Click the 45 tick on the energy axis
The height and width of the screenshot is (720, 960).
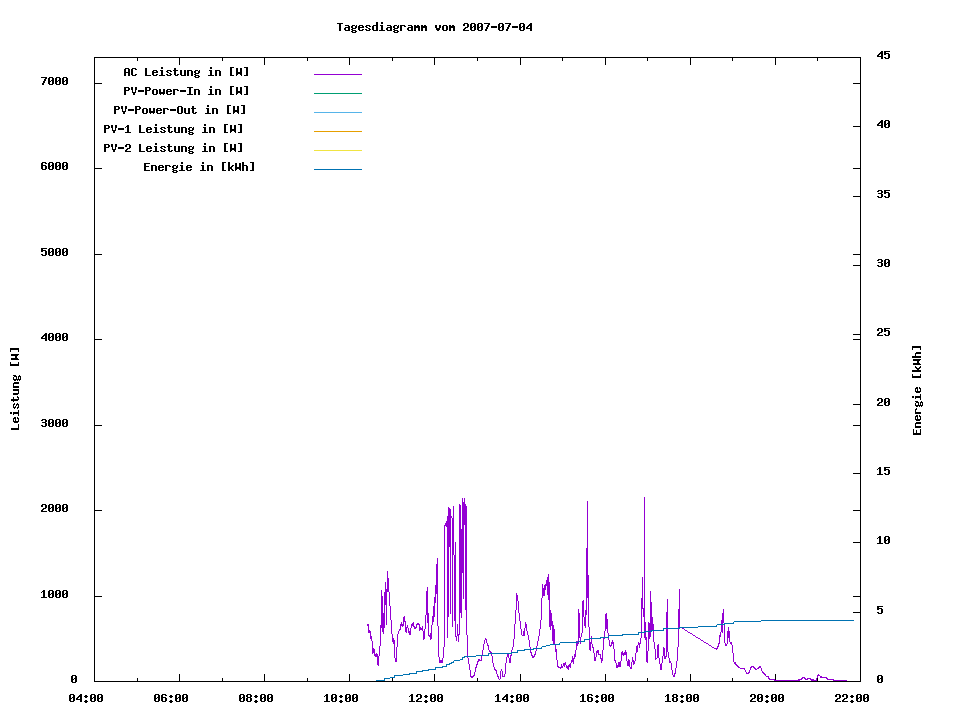(x=883, y=55)
